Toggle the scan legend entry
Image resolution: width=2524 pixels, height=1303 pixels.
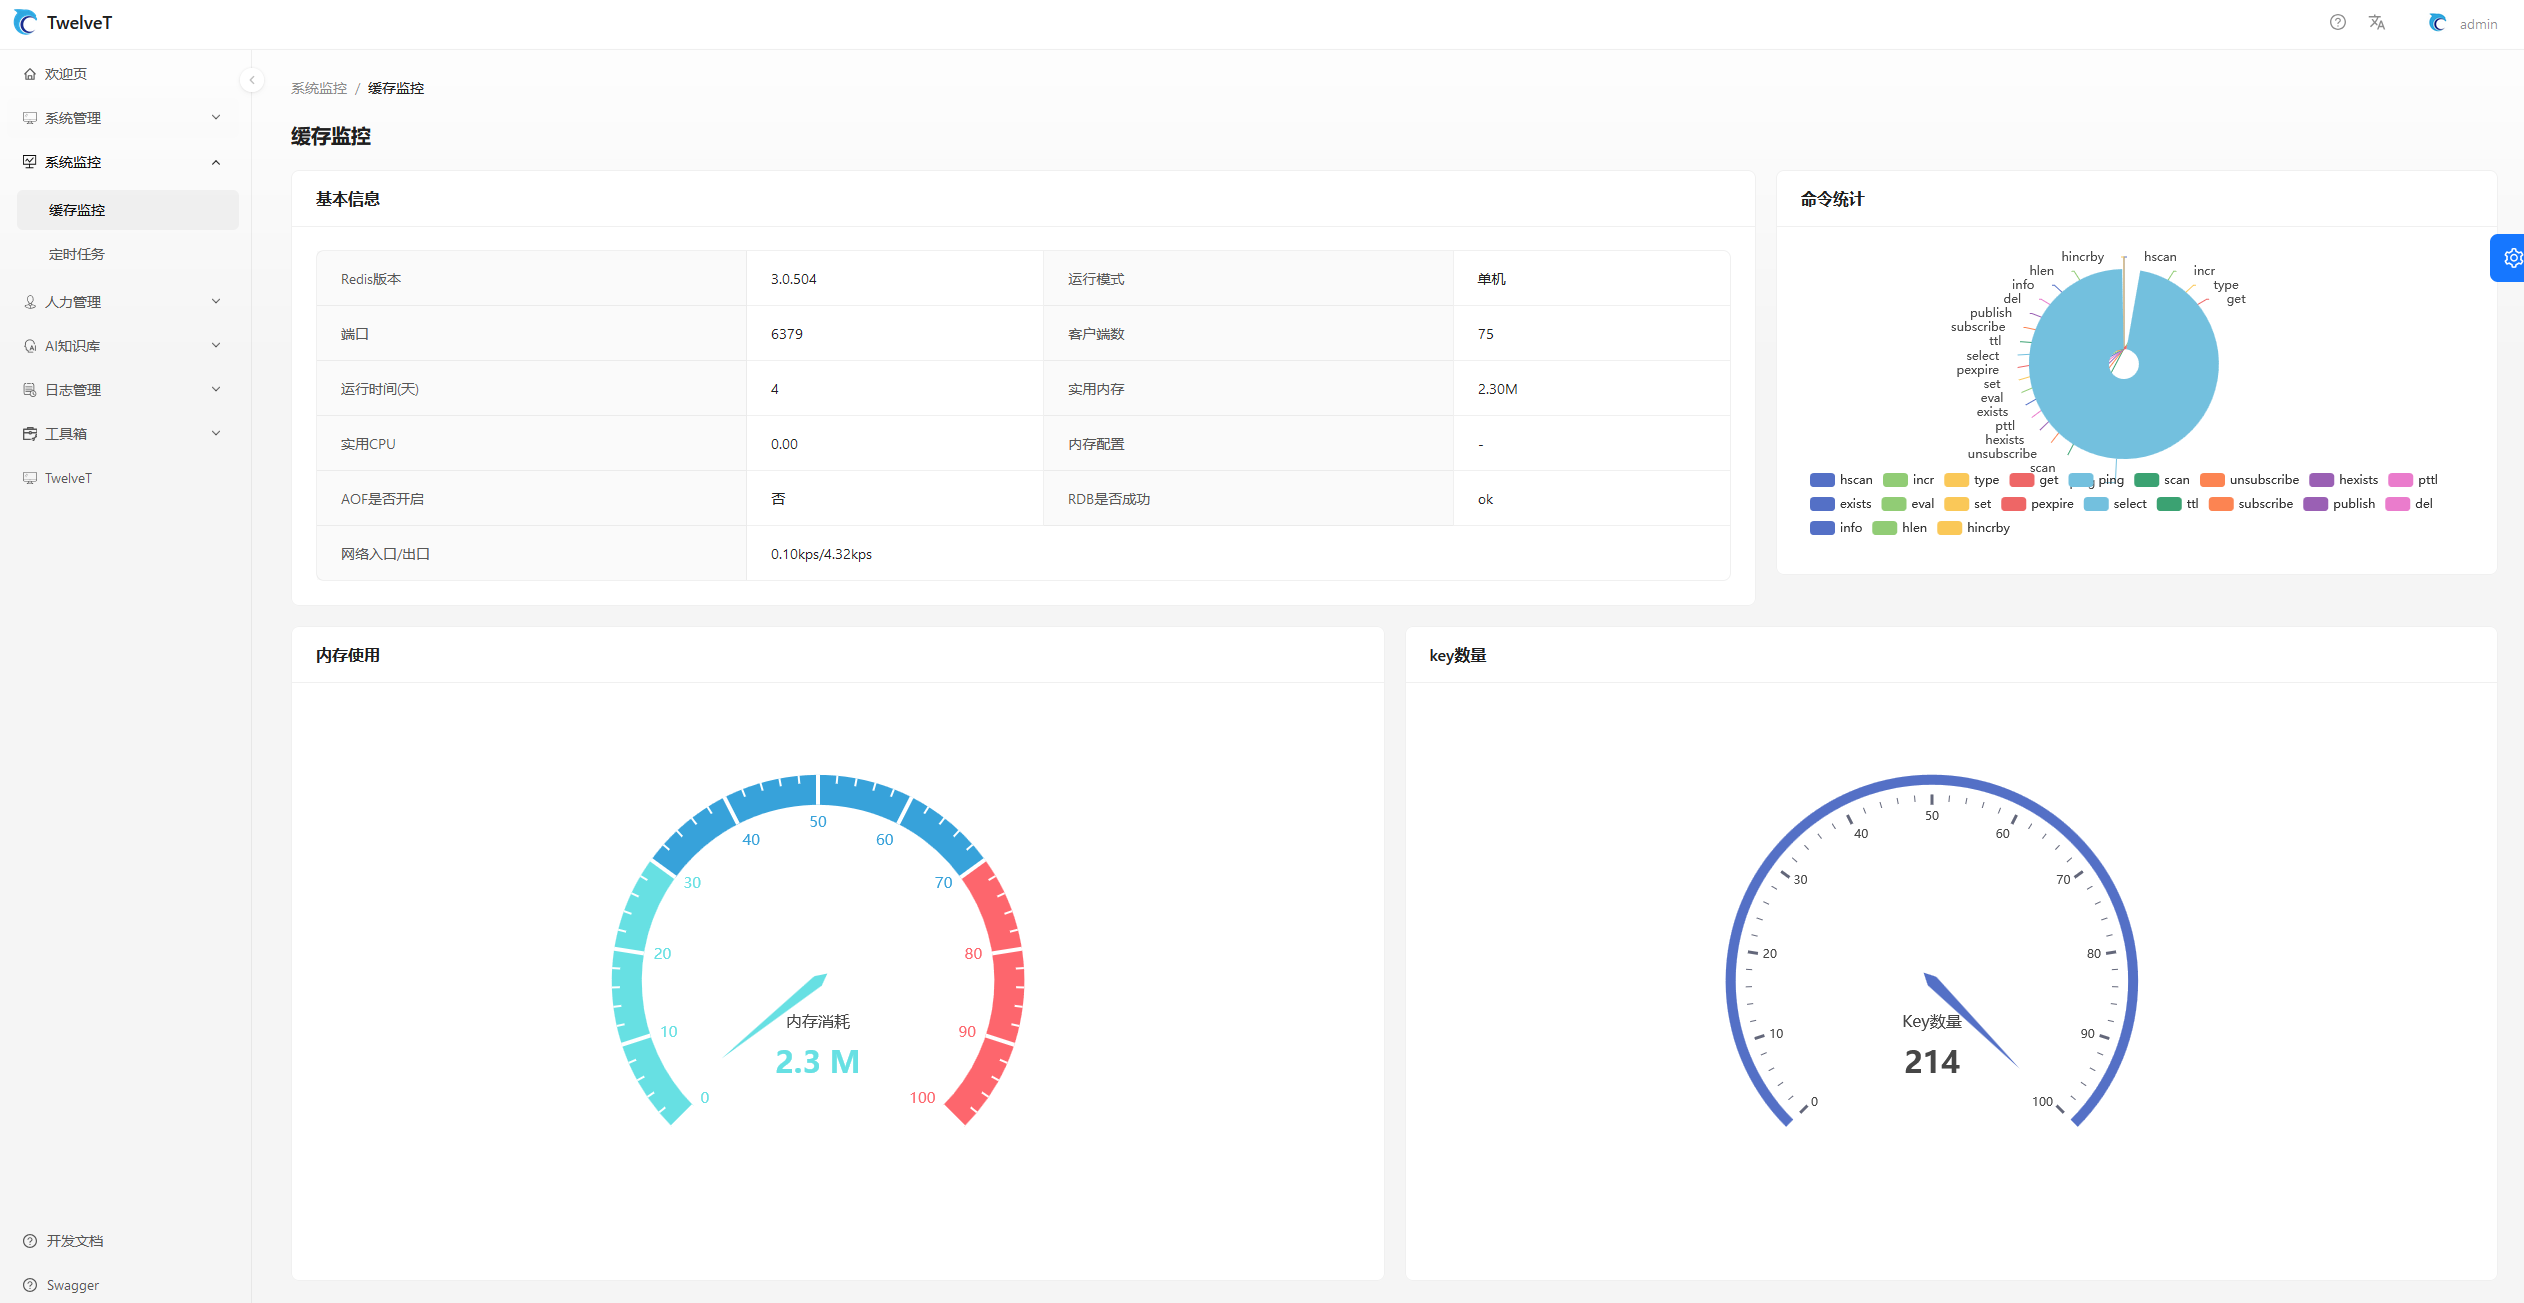[2162, 480]
